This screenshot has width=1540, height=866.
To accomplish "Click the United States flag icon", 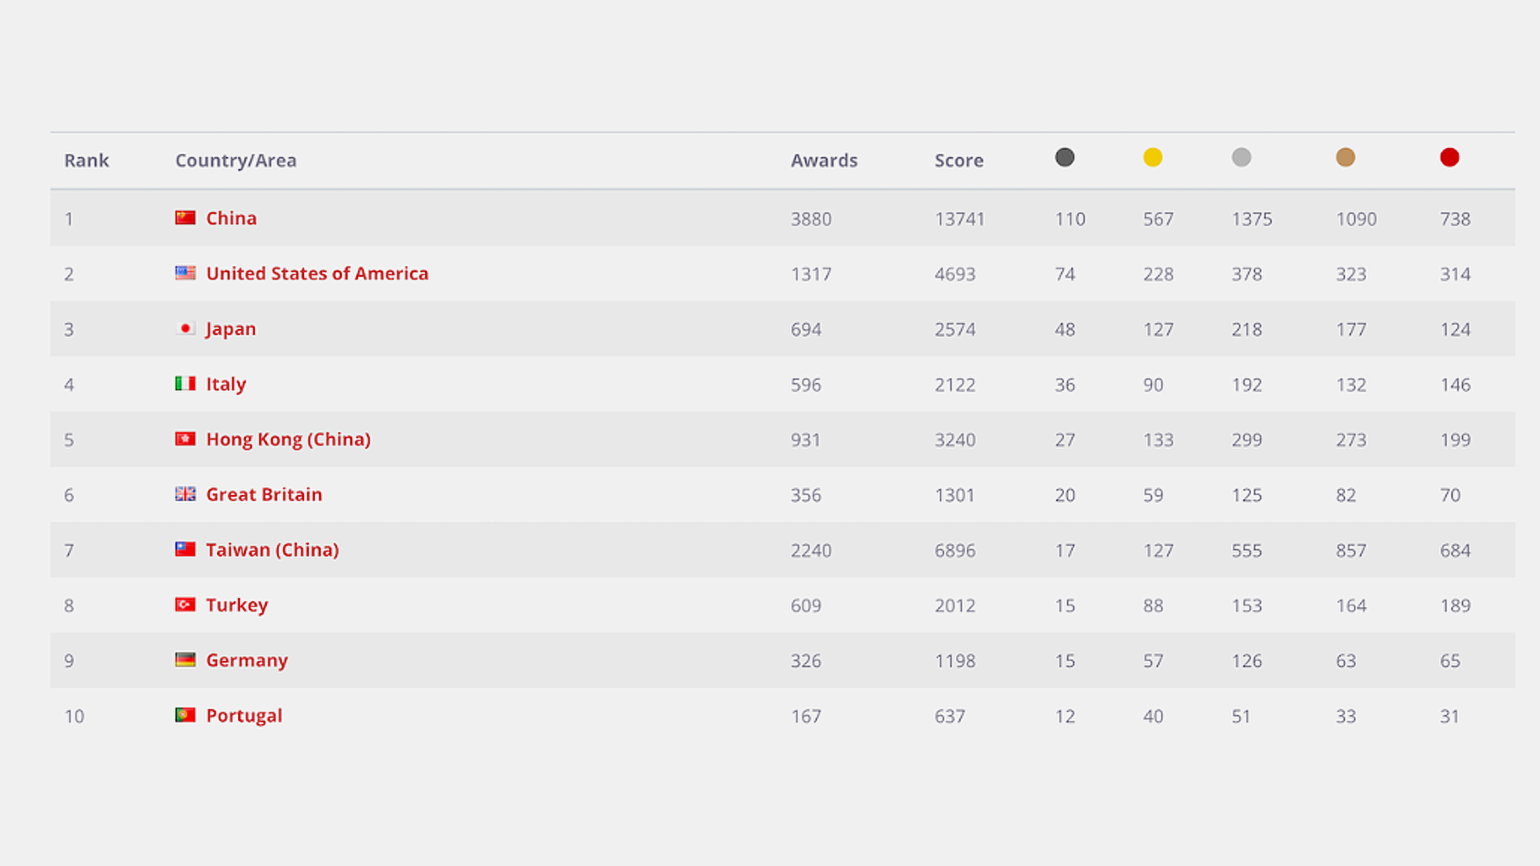I will pyautogui.click(x=185, y=273).
